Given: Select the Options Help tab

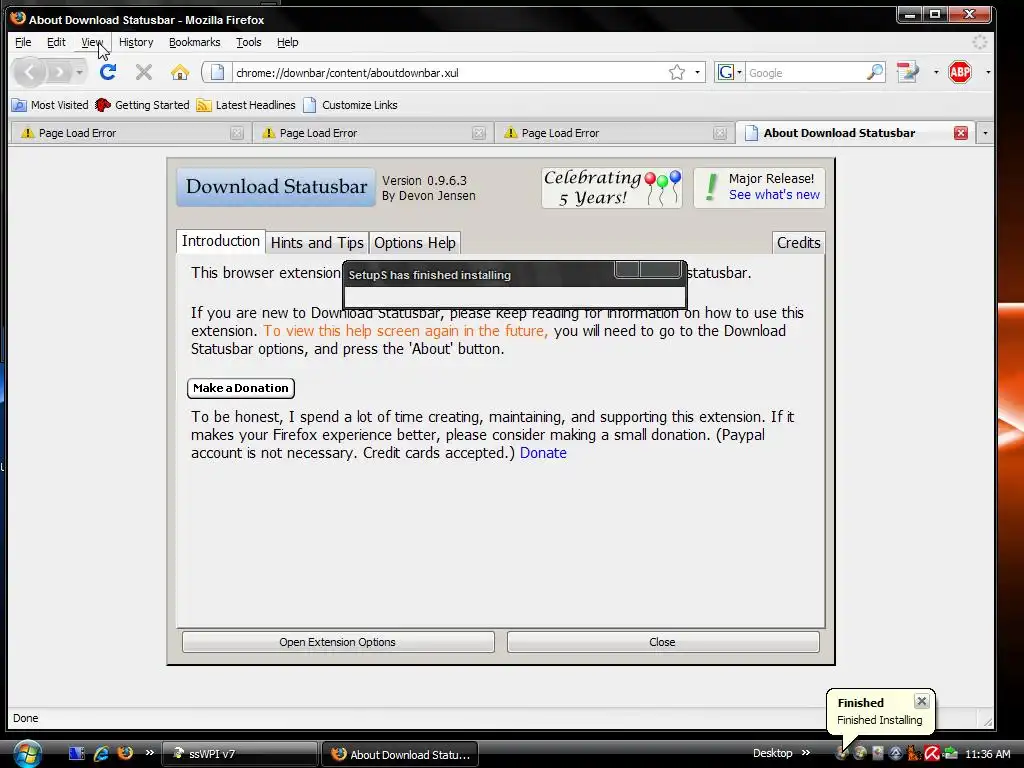Looking at the screenshot, I should tap(415, 243).
